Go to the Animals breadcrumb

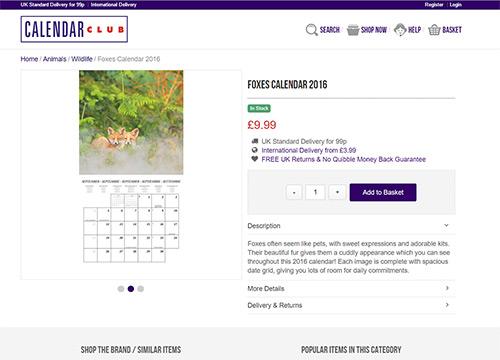pos(55,59)
